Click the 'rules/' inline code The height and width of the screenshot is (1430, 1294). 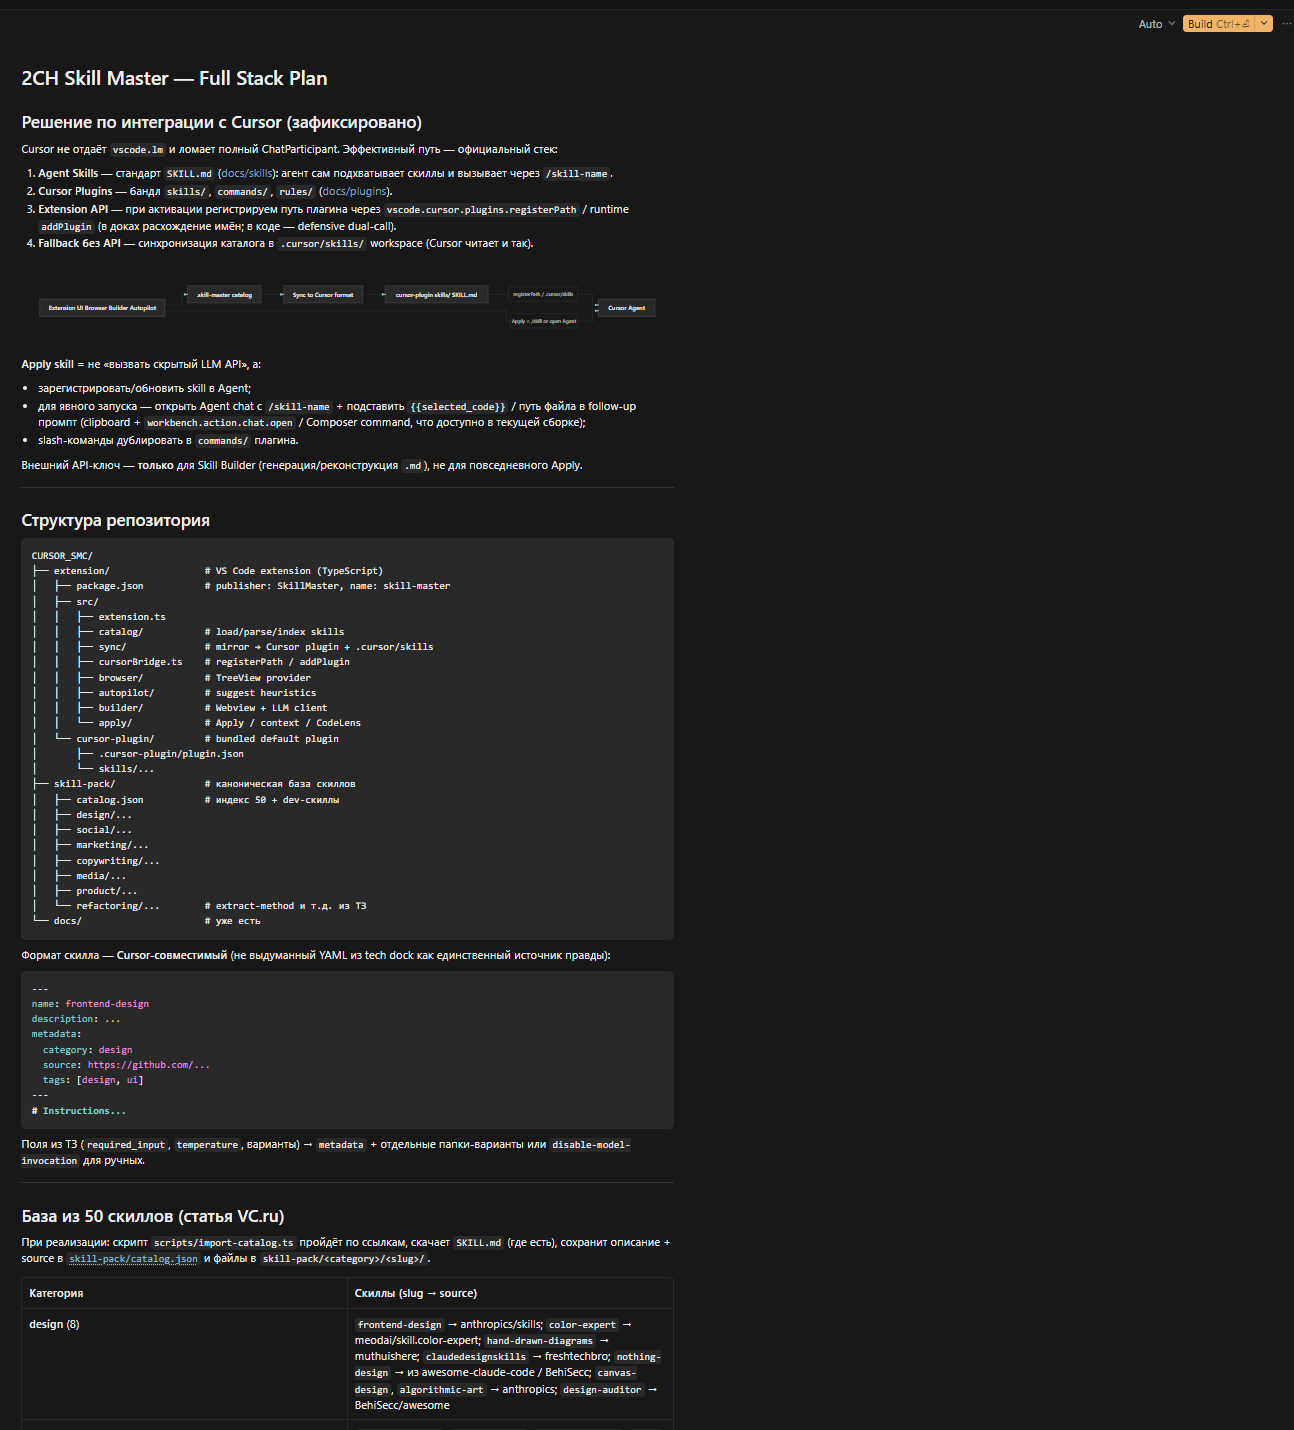point(296,192)
